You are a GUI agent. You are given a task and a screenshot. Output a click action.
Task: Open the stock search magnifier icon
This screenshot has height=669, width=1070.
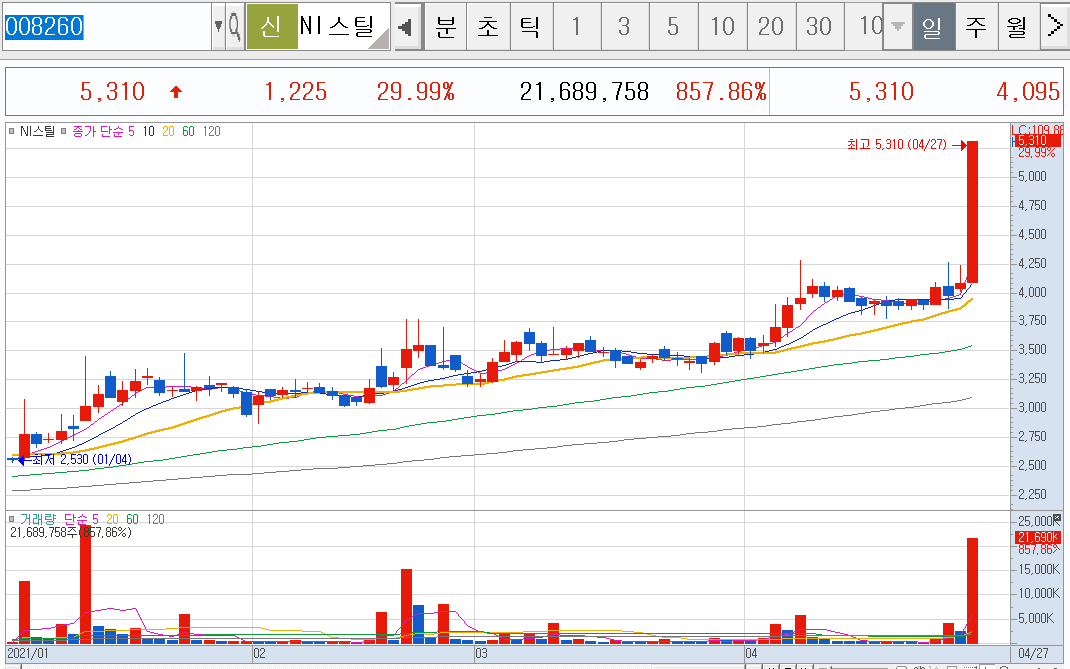pyautogui.click(x=235, y=27)
